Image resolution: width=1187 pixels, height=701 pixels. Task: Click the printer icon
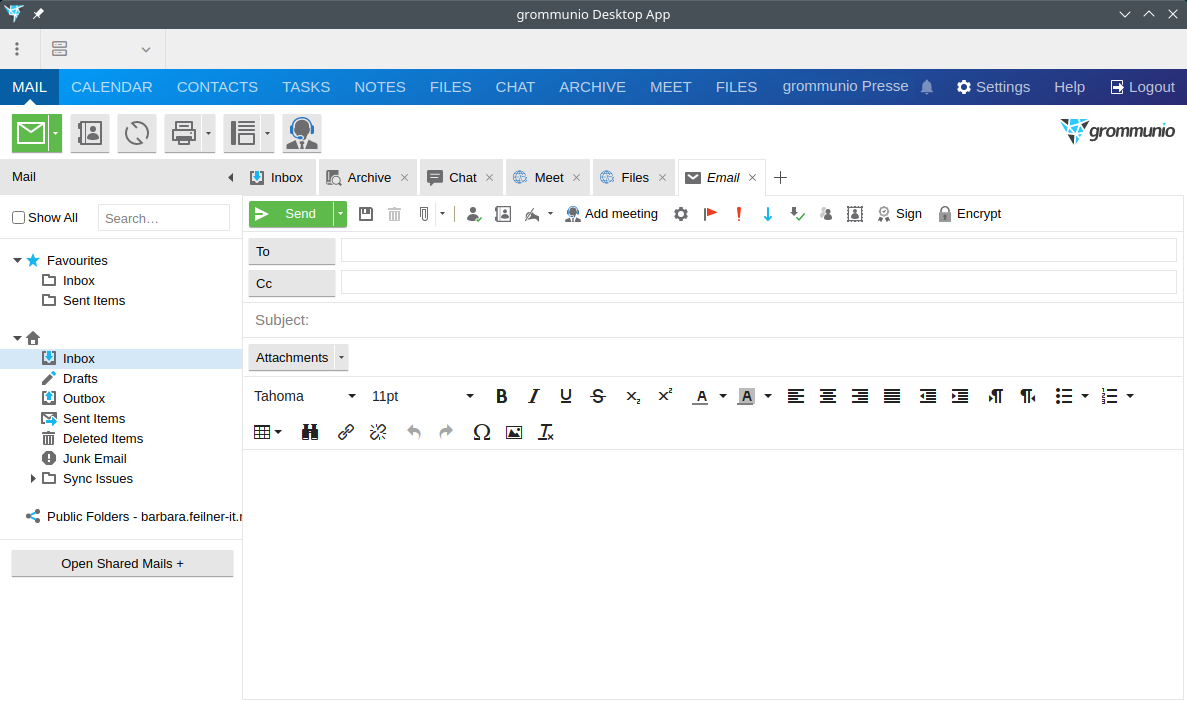pyautogui.click(x=183, y=133)
